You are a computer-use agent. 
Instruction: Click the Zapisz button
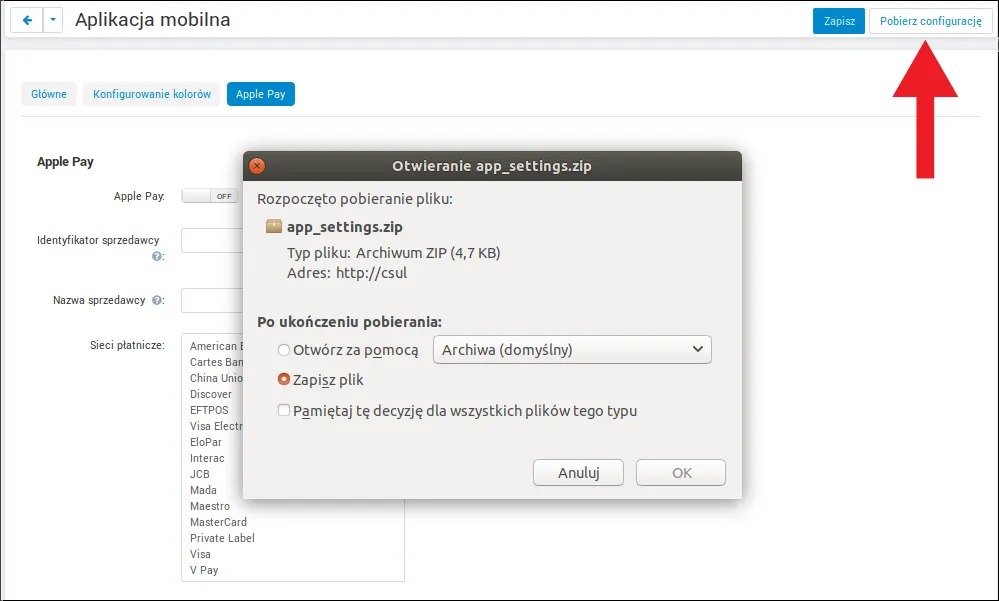tap(839, 21)
